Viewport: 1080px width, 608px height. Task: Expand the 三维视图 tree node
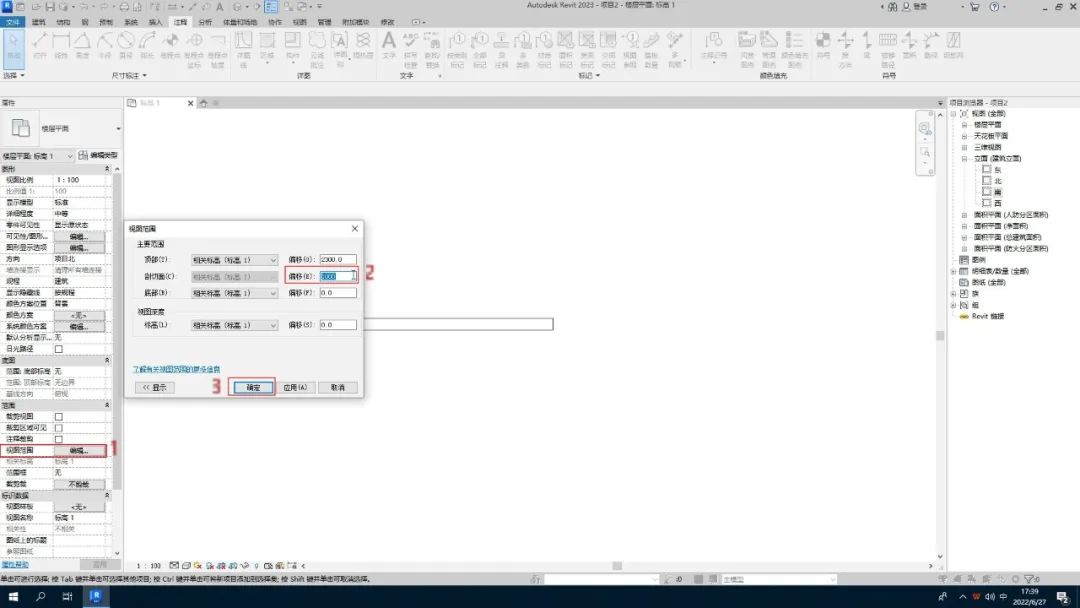(x=964, y=147)
